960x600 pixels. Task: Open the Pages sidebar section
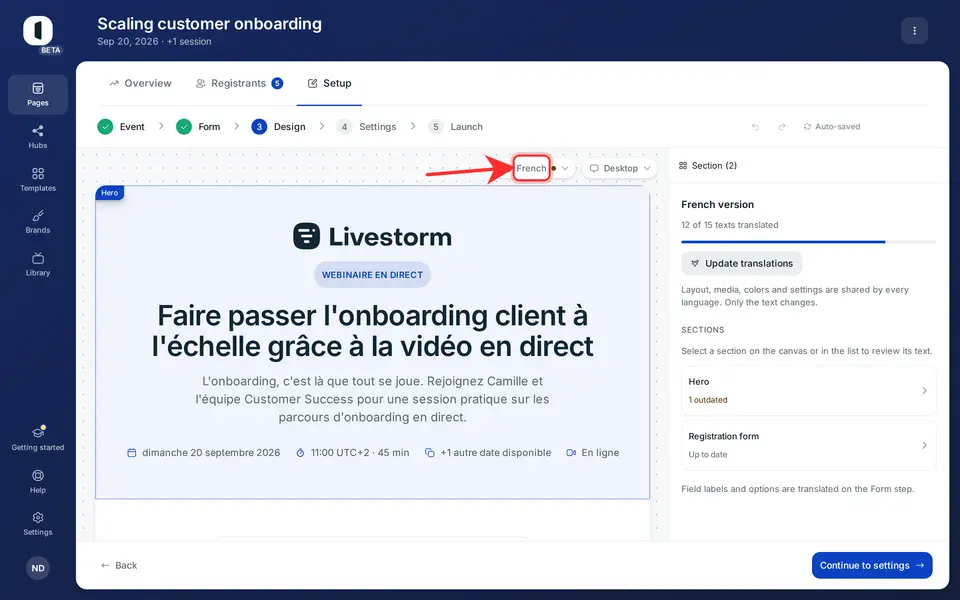[x=38, y=95]
